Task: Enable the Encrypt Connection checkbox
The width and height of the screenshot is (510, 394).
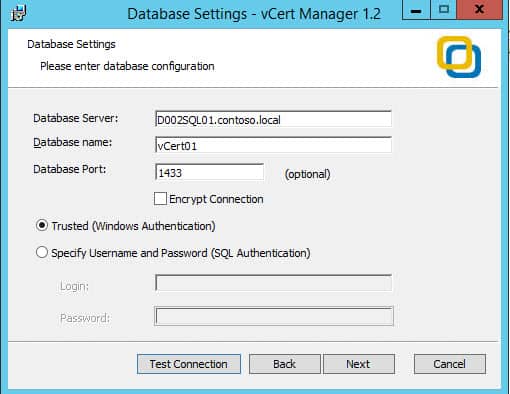Action: 160,198
